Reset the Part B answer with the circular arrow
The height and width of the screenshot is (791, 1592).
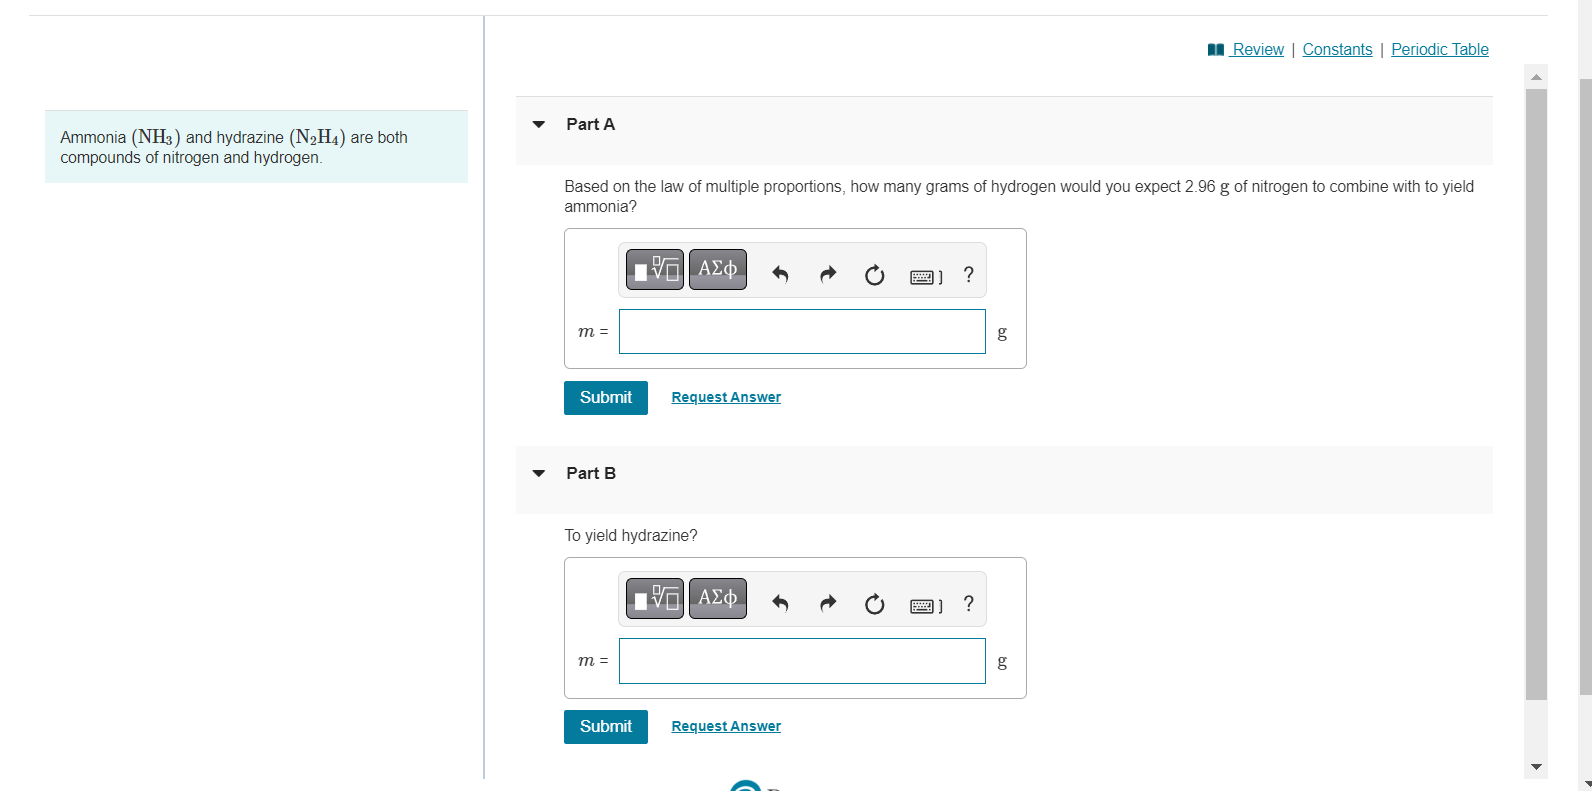click(874, 604)
